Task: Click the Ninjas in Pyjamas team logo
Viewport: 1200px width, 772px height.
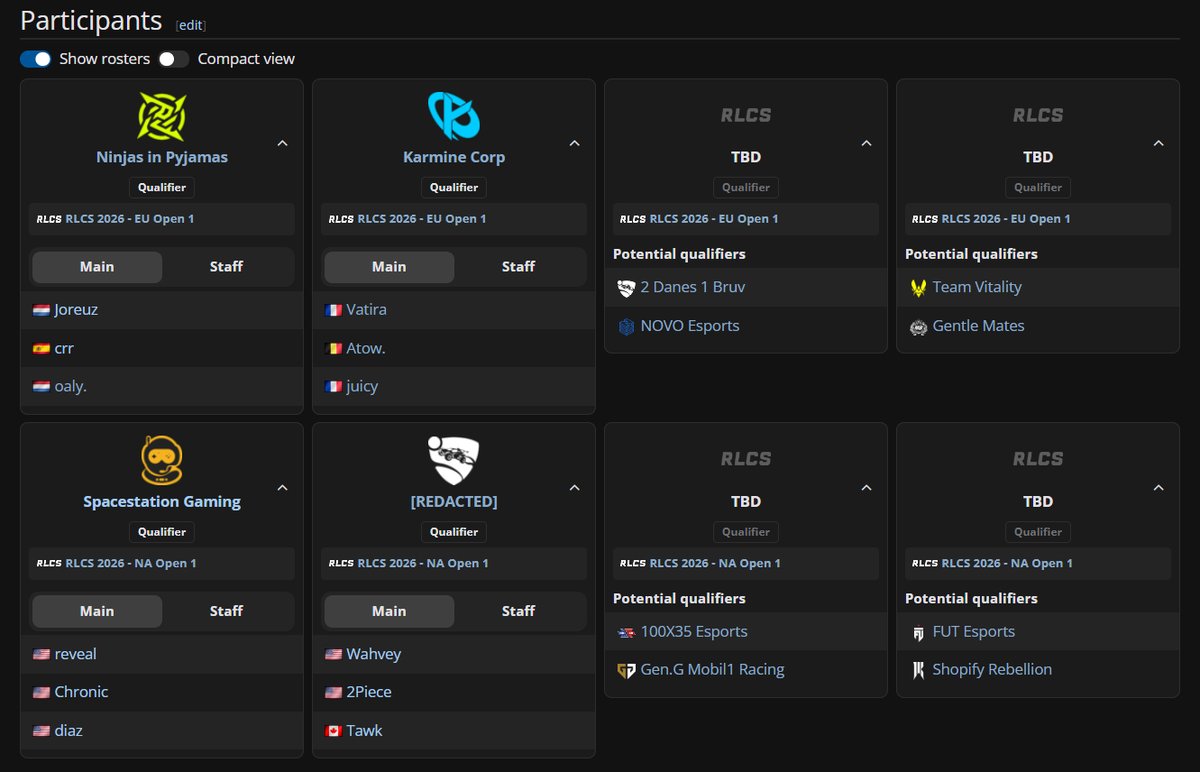Action: pos(162,115)
